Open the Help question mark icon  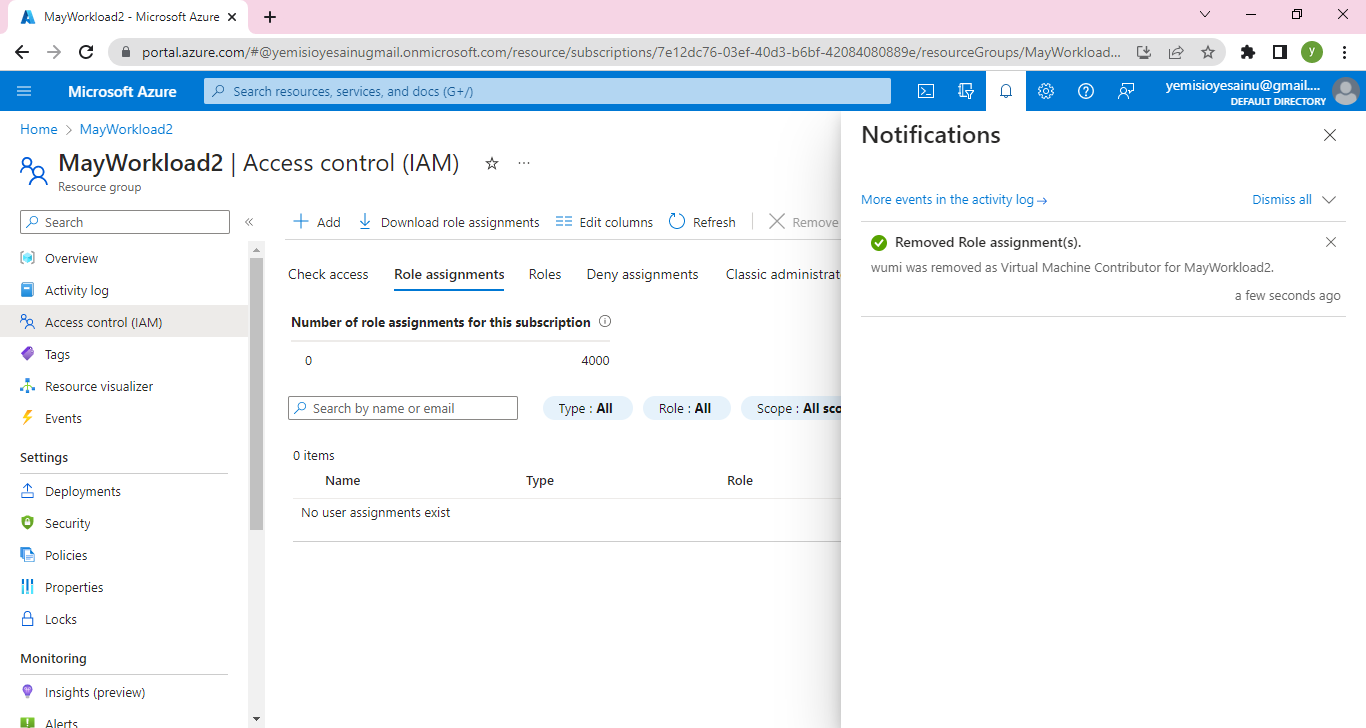click(1086, 91)
